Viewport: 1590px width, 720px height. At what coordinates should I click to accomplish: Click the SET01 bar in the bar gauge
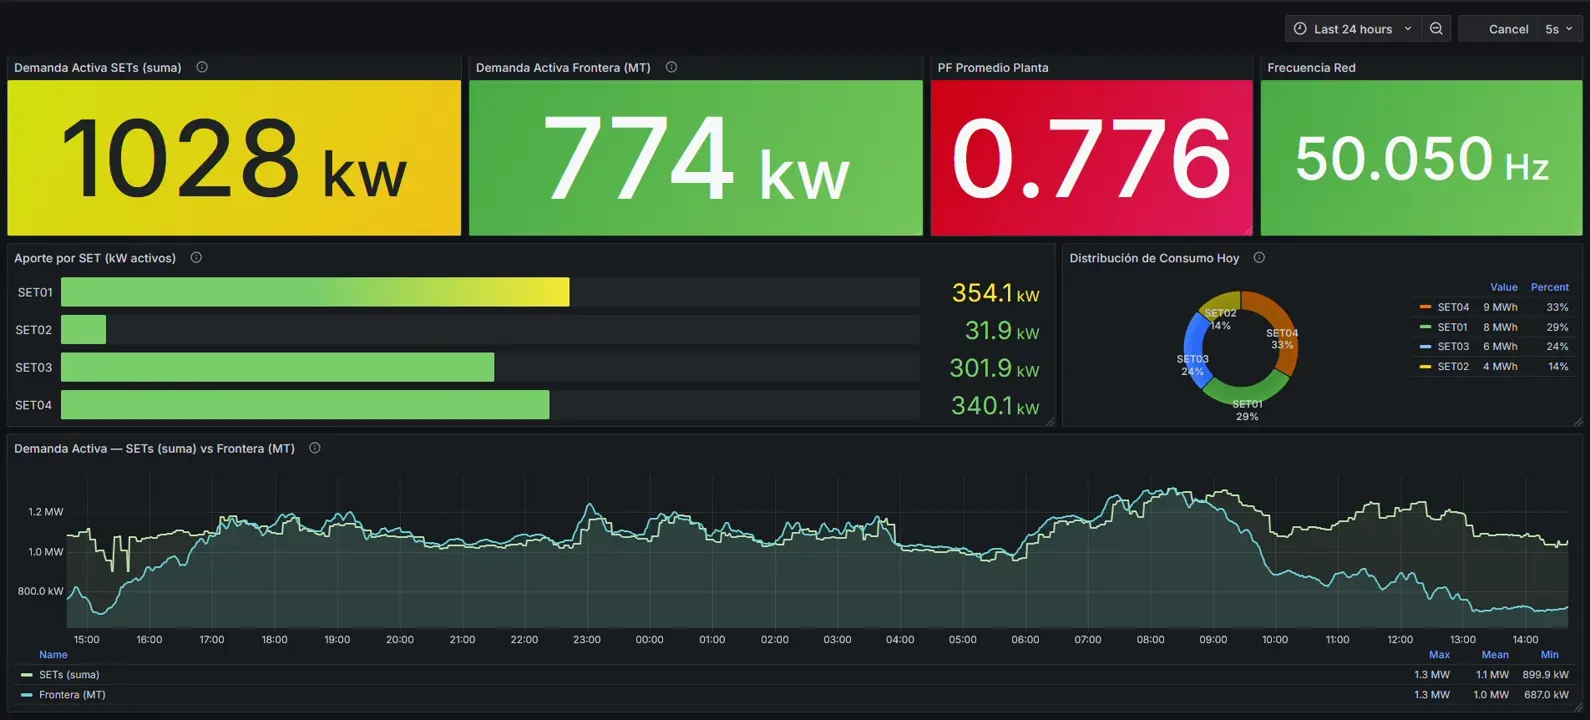pos(315,292)
